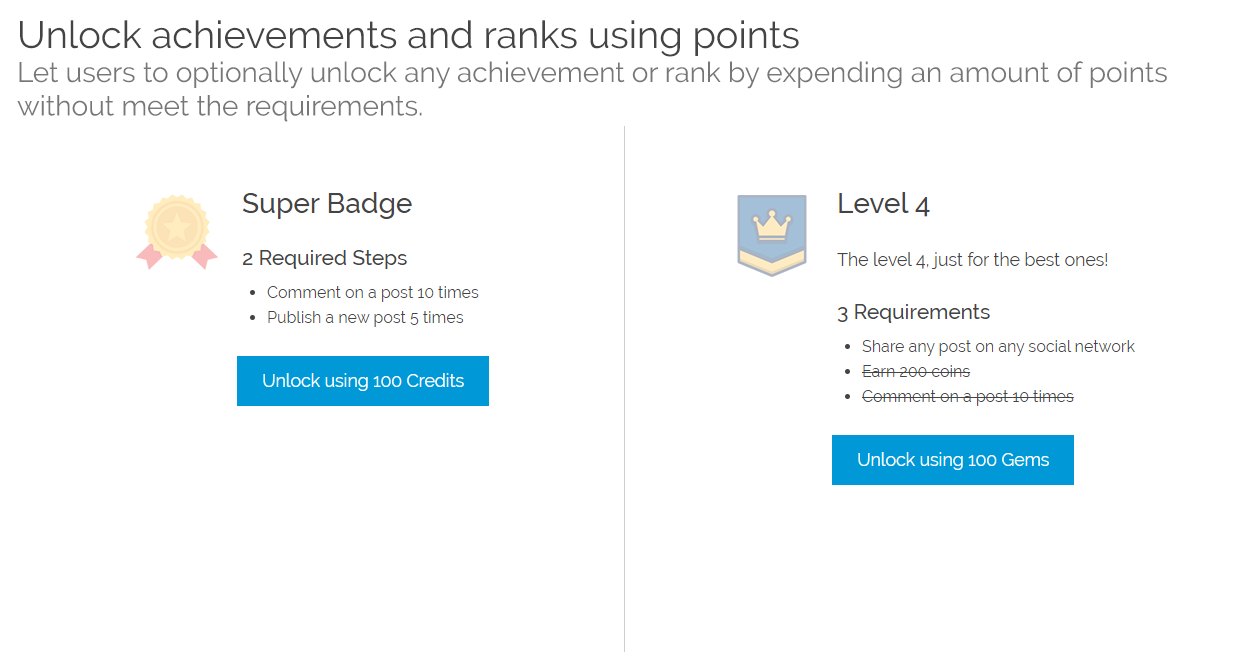The width and height of the screenshot is (1250, 670).
Task: Click the 'Unlock achievements and ranks' page title
Action: point(409,35)
